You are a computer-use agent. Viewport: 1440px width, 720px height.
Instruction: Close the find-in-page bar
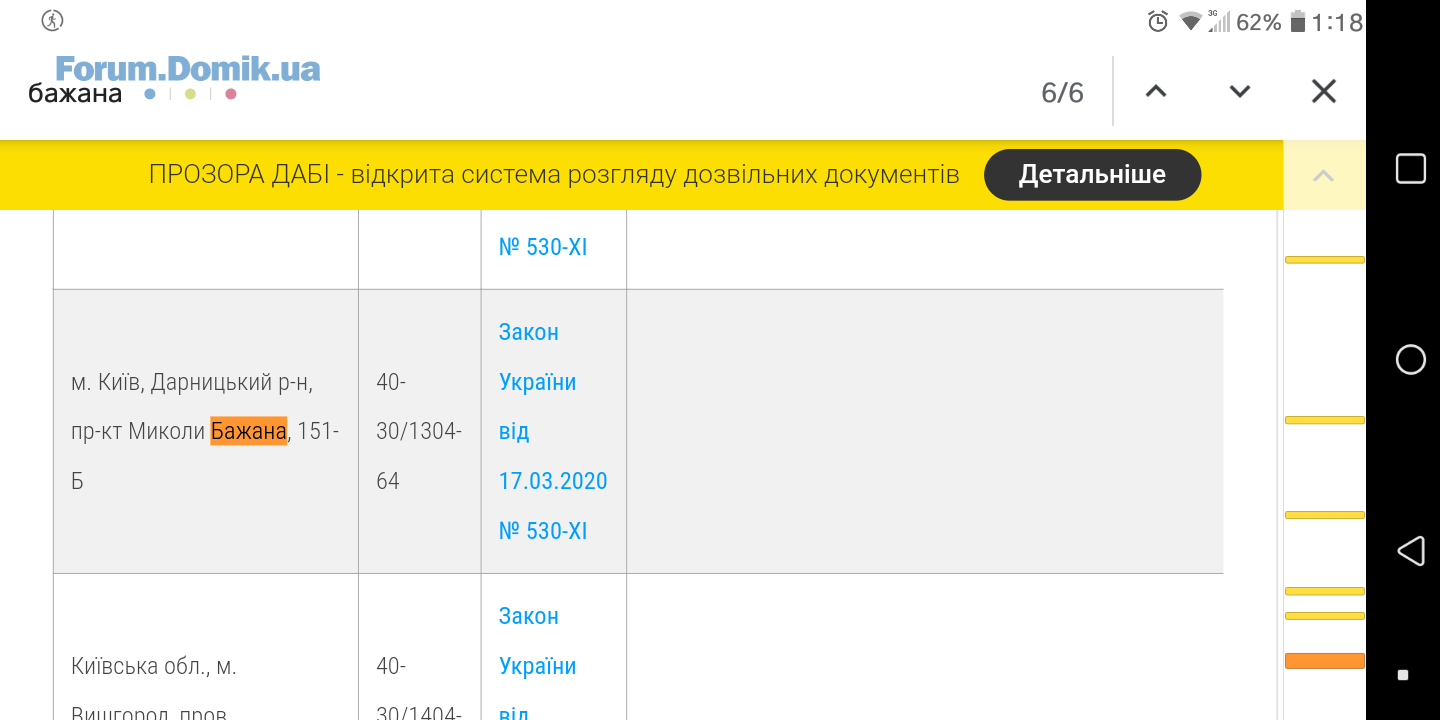tap(1324, 91)
